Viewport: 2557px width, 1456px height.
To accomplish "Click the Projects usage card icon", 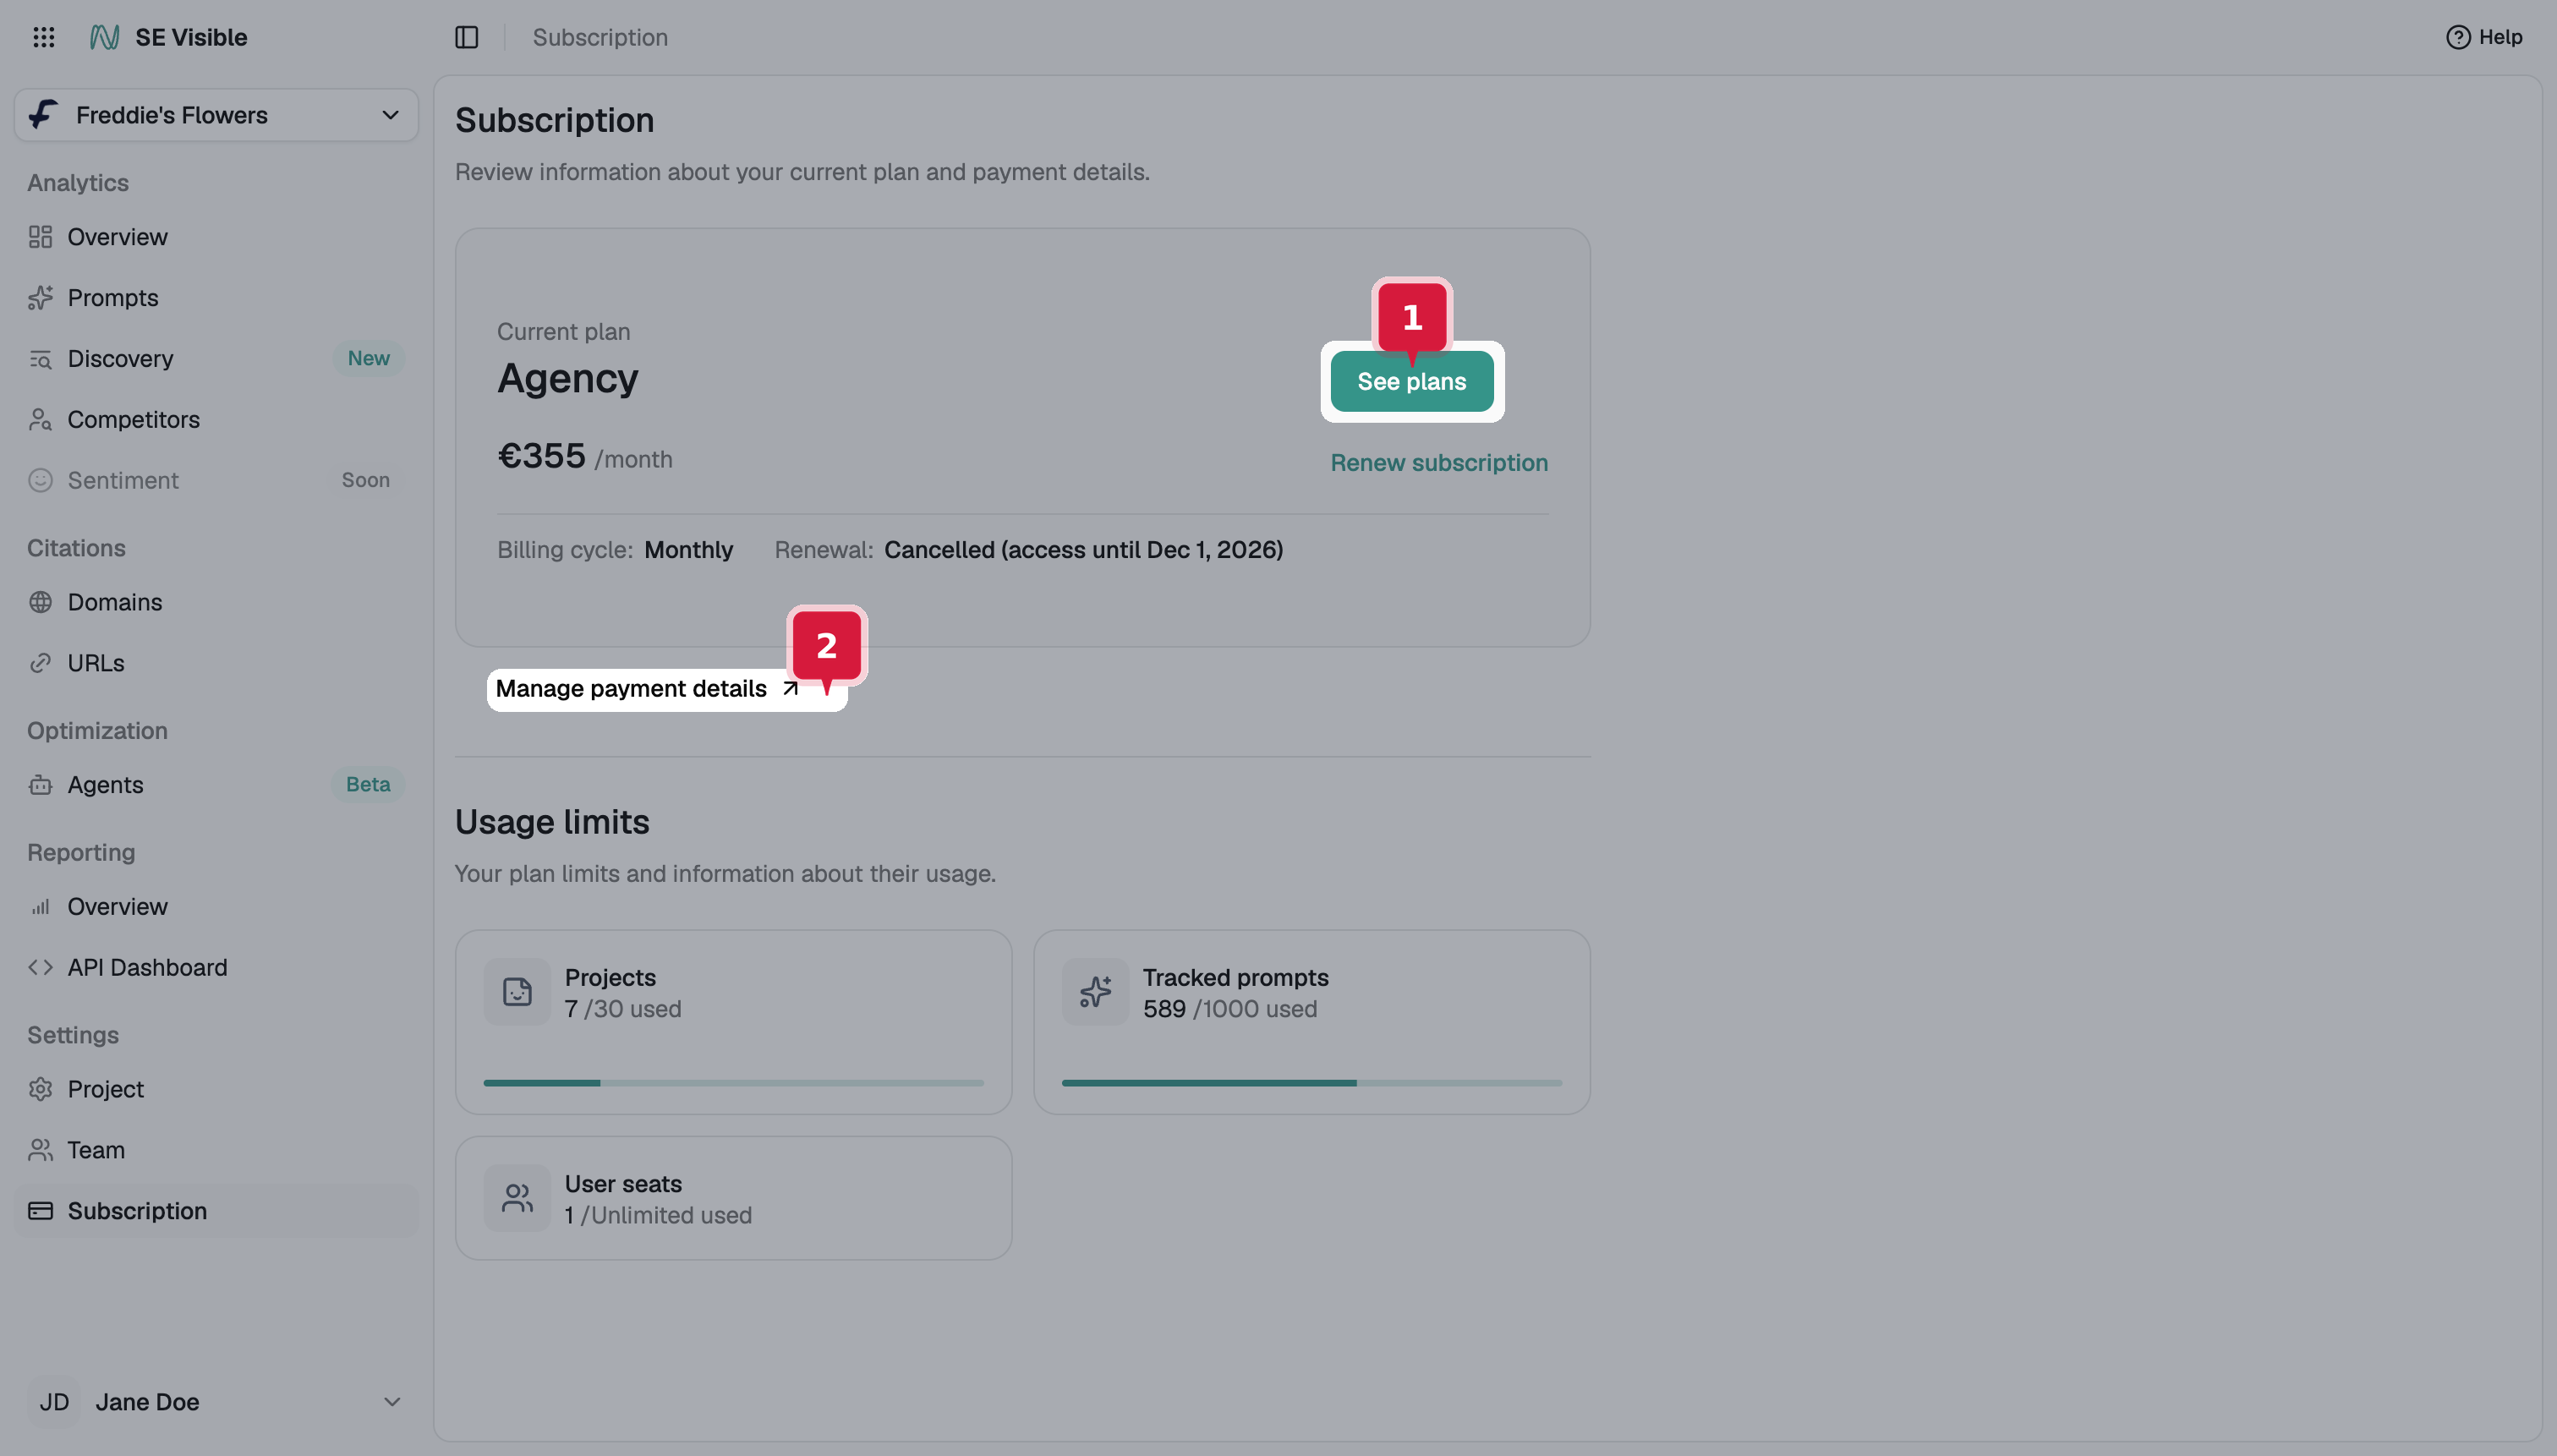I will [x=517, y=992].
